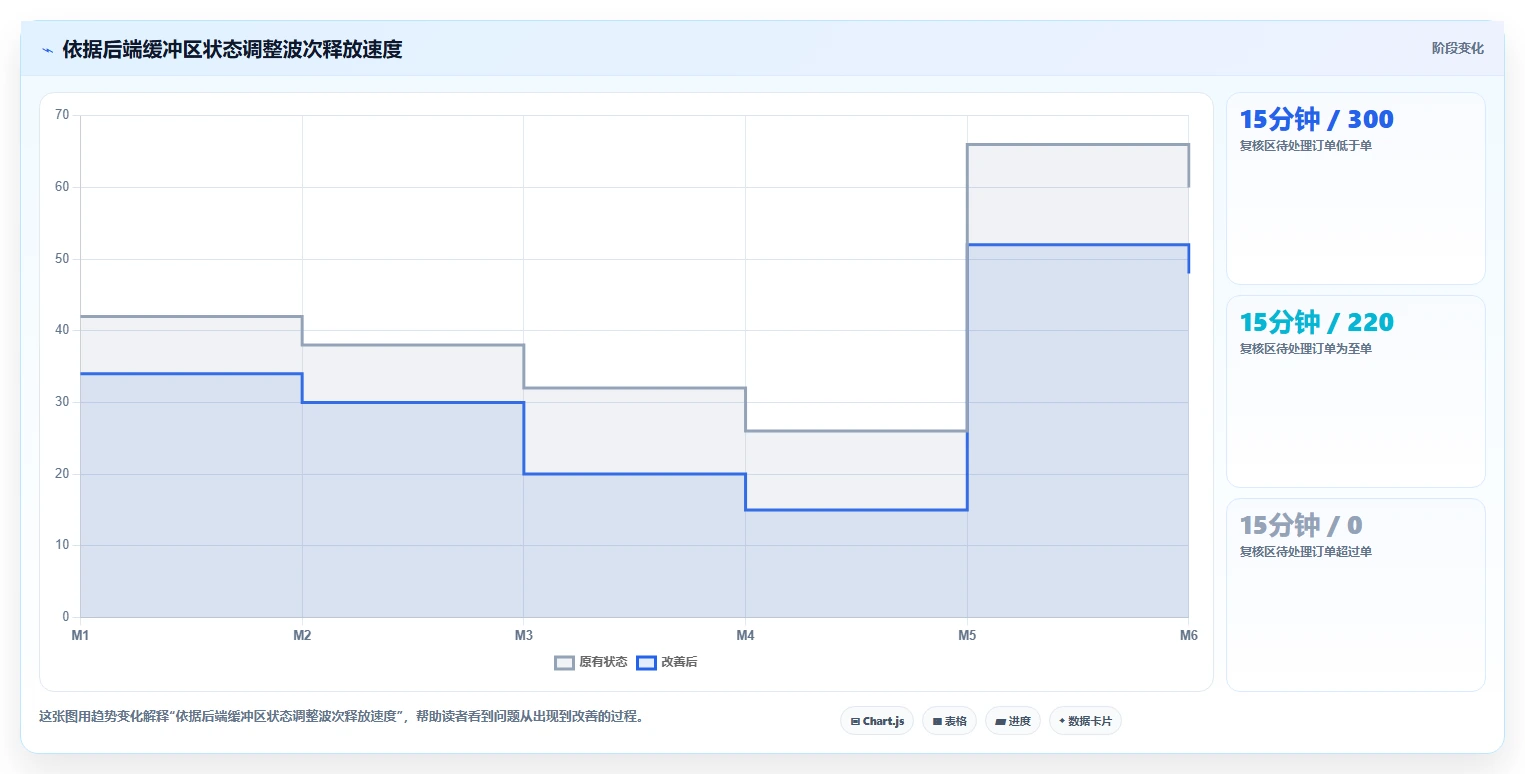Open the 15分钟 / 220 data card
This screenshot has width=1525, height=774.
(1355, 391)
